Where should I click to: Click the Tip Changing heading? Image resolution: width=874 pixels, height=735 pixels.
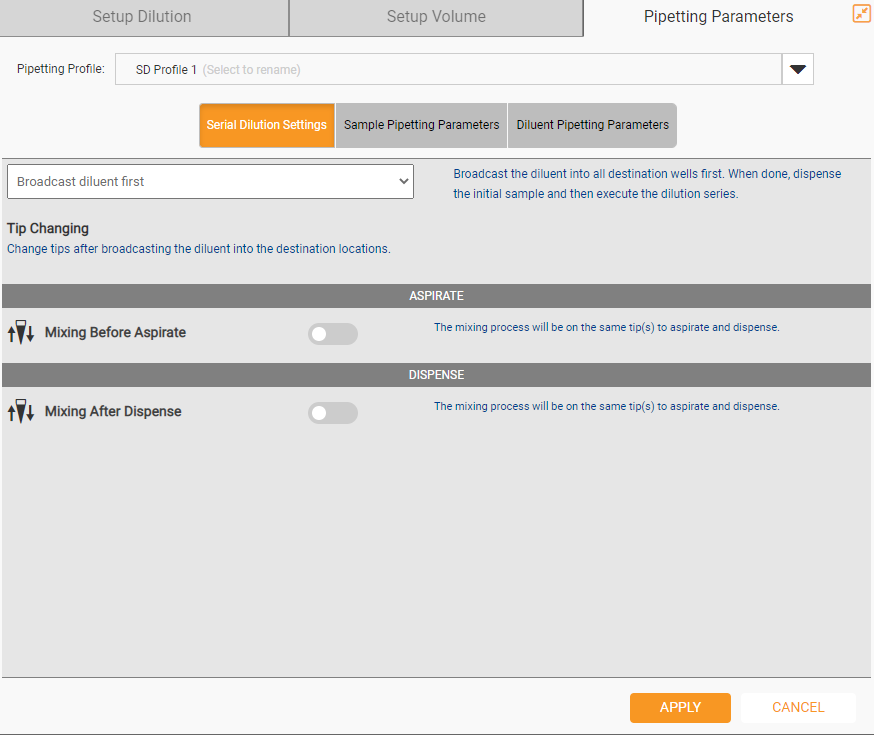[48, 229]
